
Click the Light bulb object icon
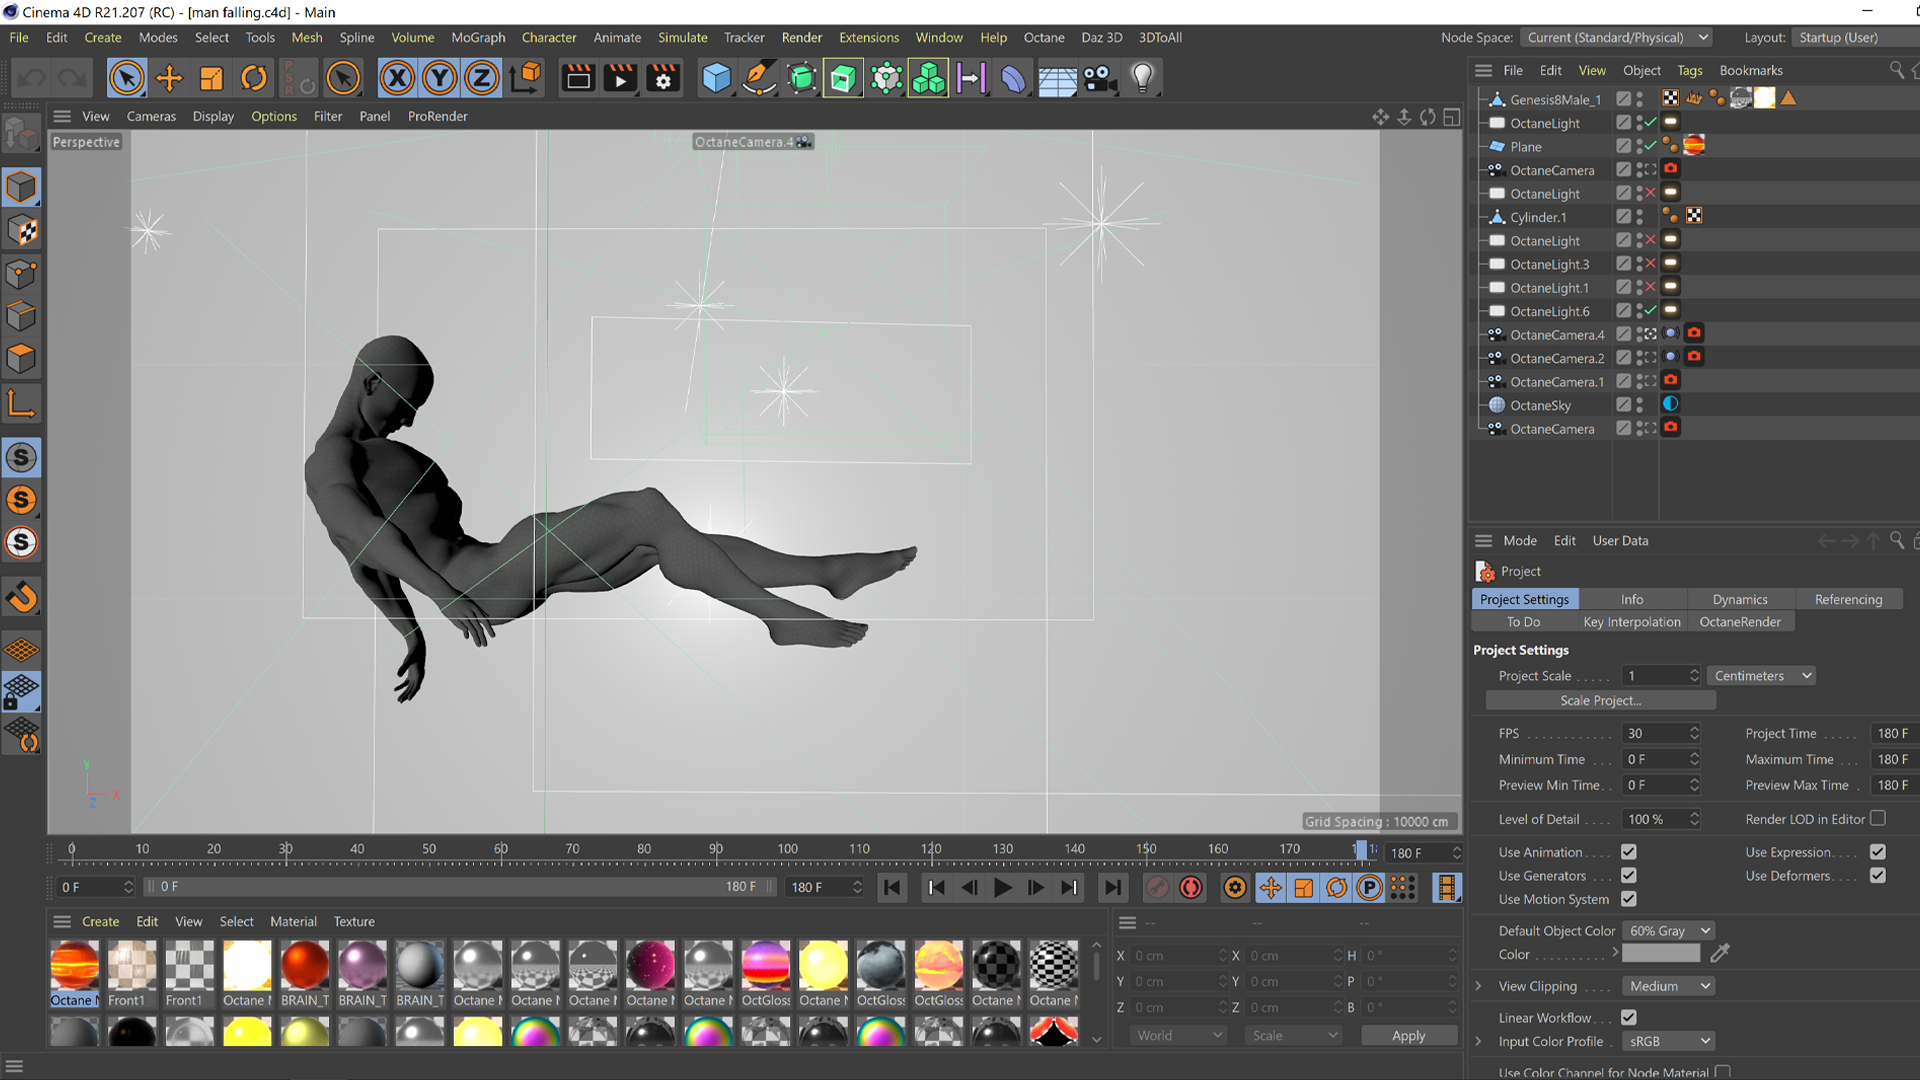[1142, 78]
